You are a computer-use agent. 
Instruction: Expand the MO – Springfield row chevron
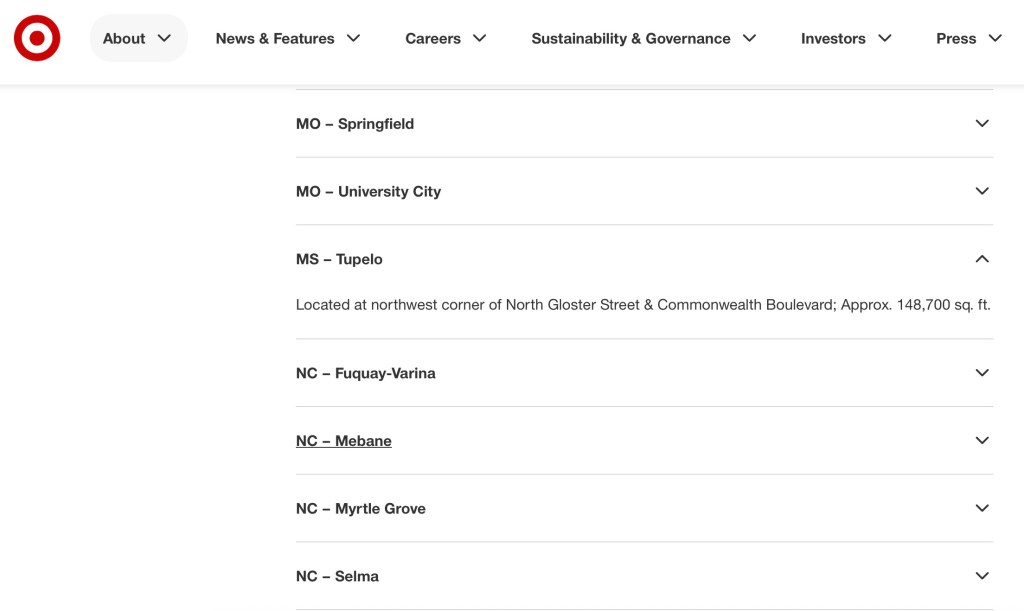(982, 123)
